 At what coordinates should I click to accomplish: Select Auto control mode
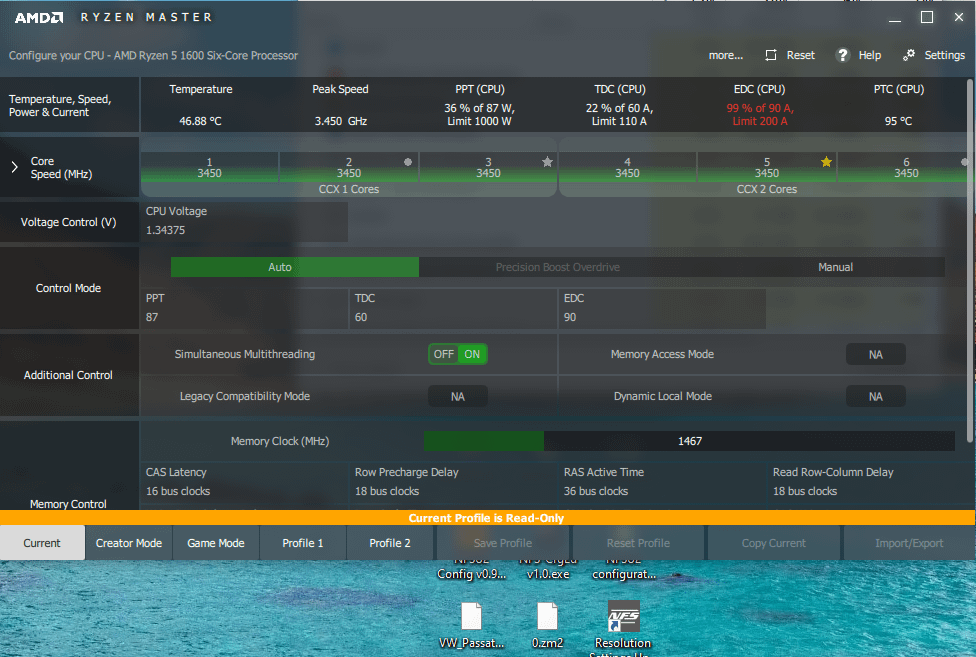[295, 267]
